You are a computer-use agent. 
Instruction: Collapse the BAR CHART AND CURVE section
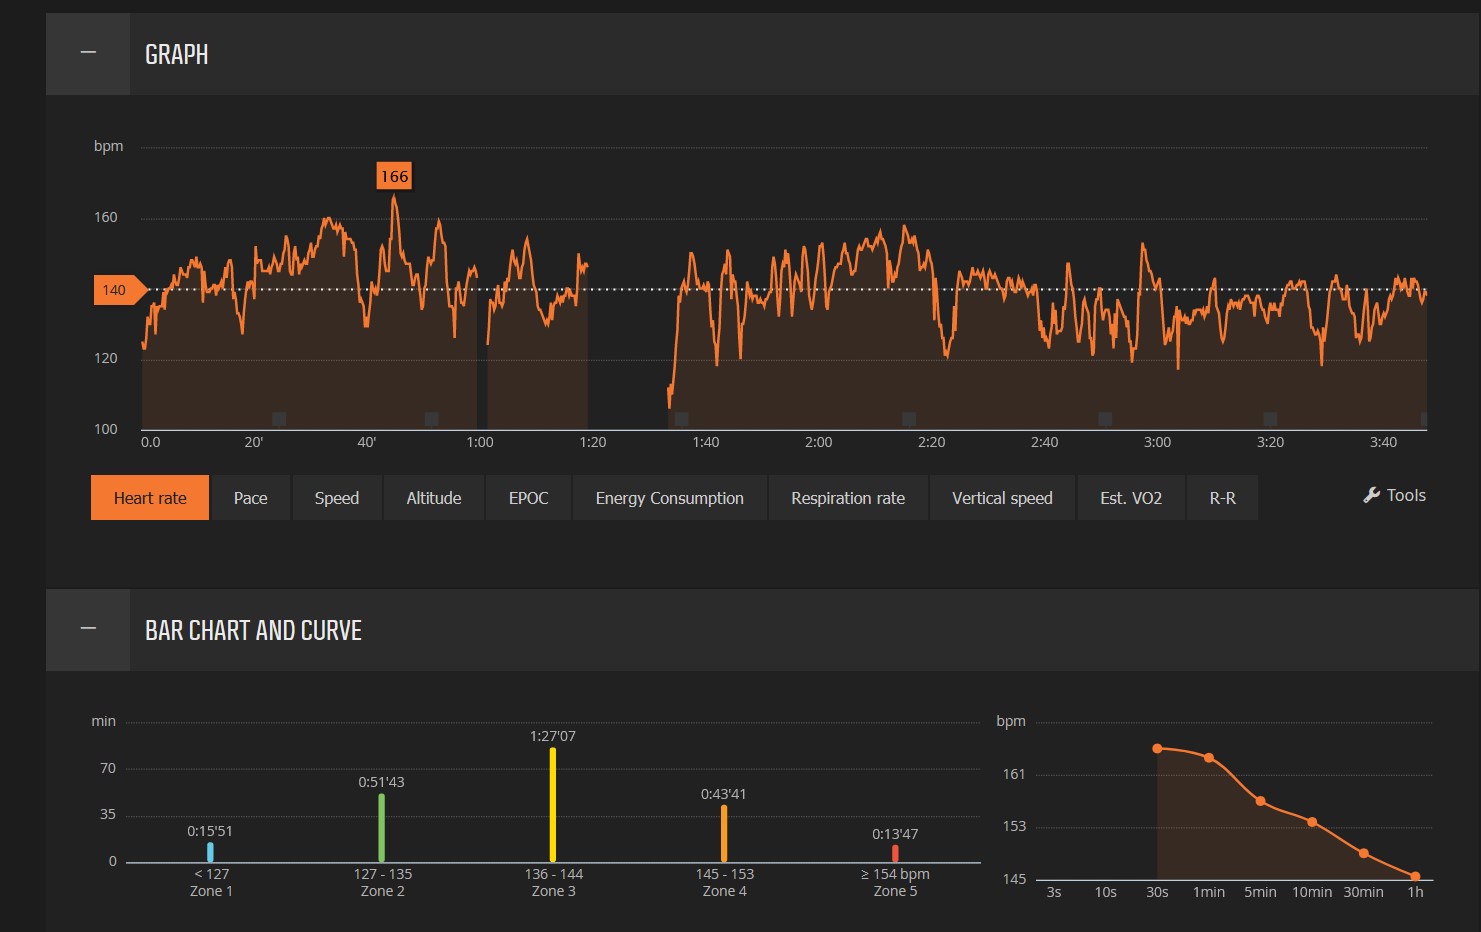point(88,629)
